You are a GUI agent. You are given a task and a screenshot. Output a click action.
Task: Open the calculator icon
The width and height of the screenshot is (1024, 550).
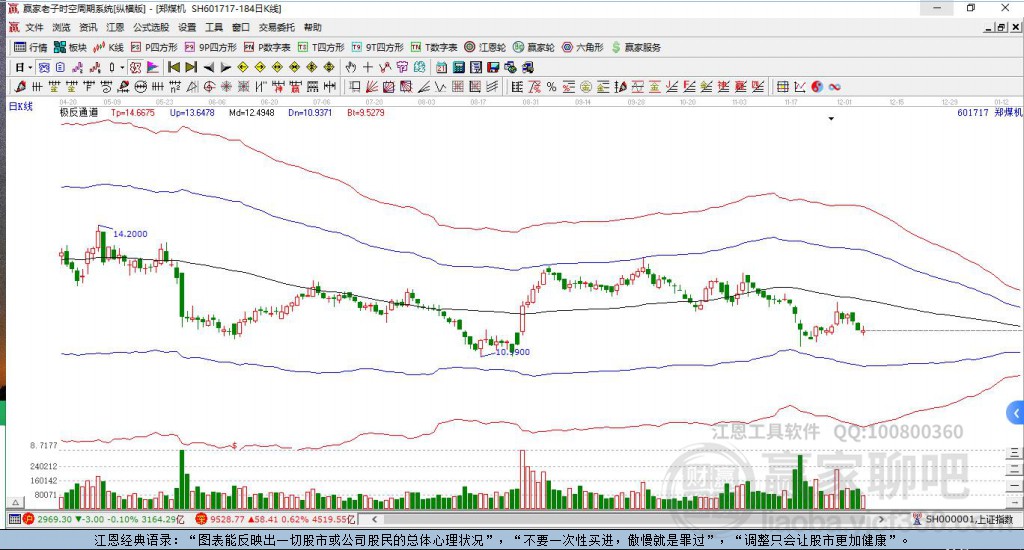(x=458, y=67)
